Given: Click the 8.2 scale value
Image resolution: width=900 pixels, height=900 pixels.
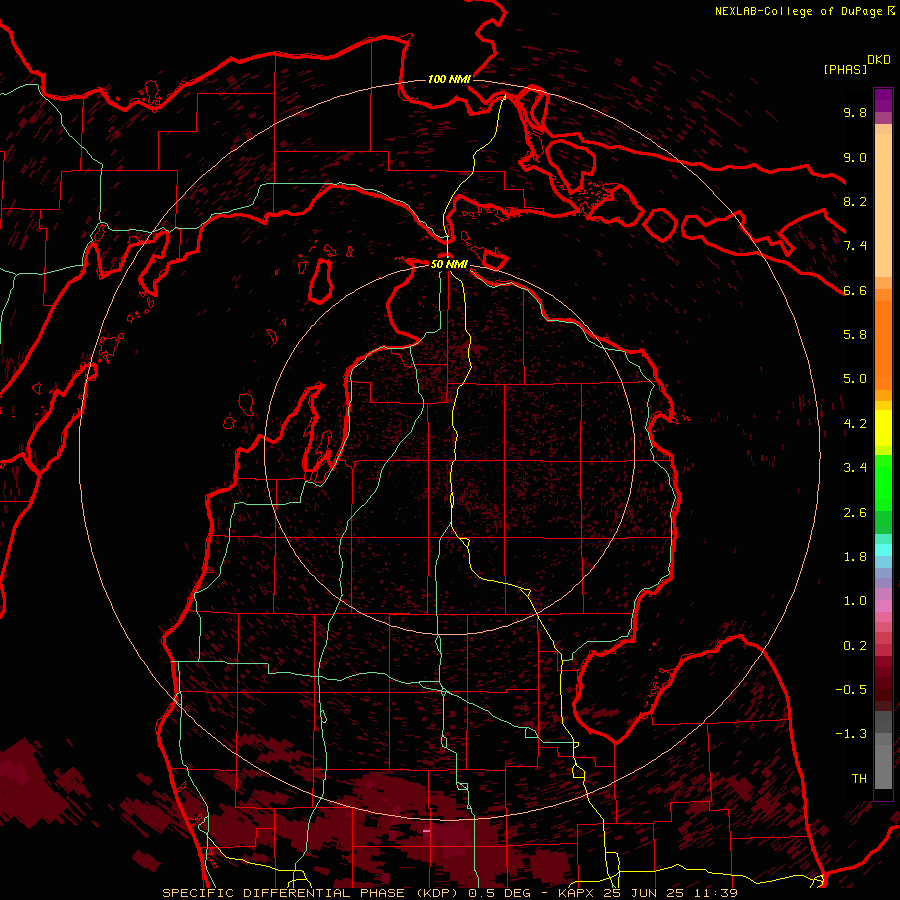Looking at the screenshot, I should click(855, 201).
